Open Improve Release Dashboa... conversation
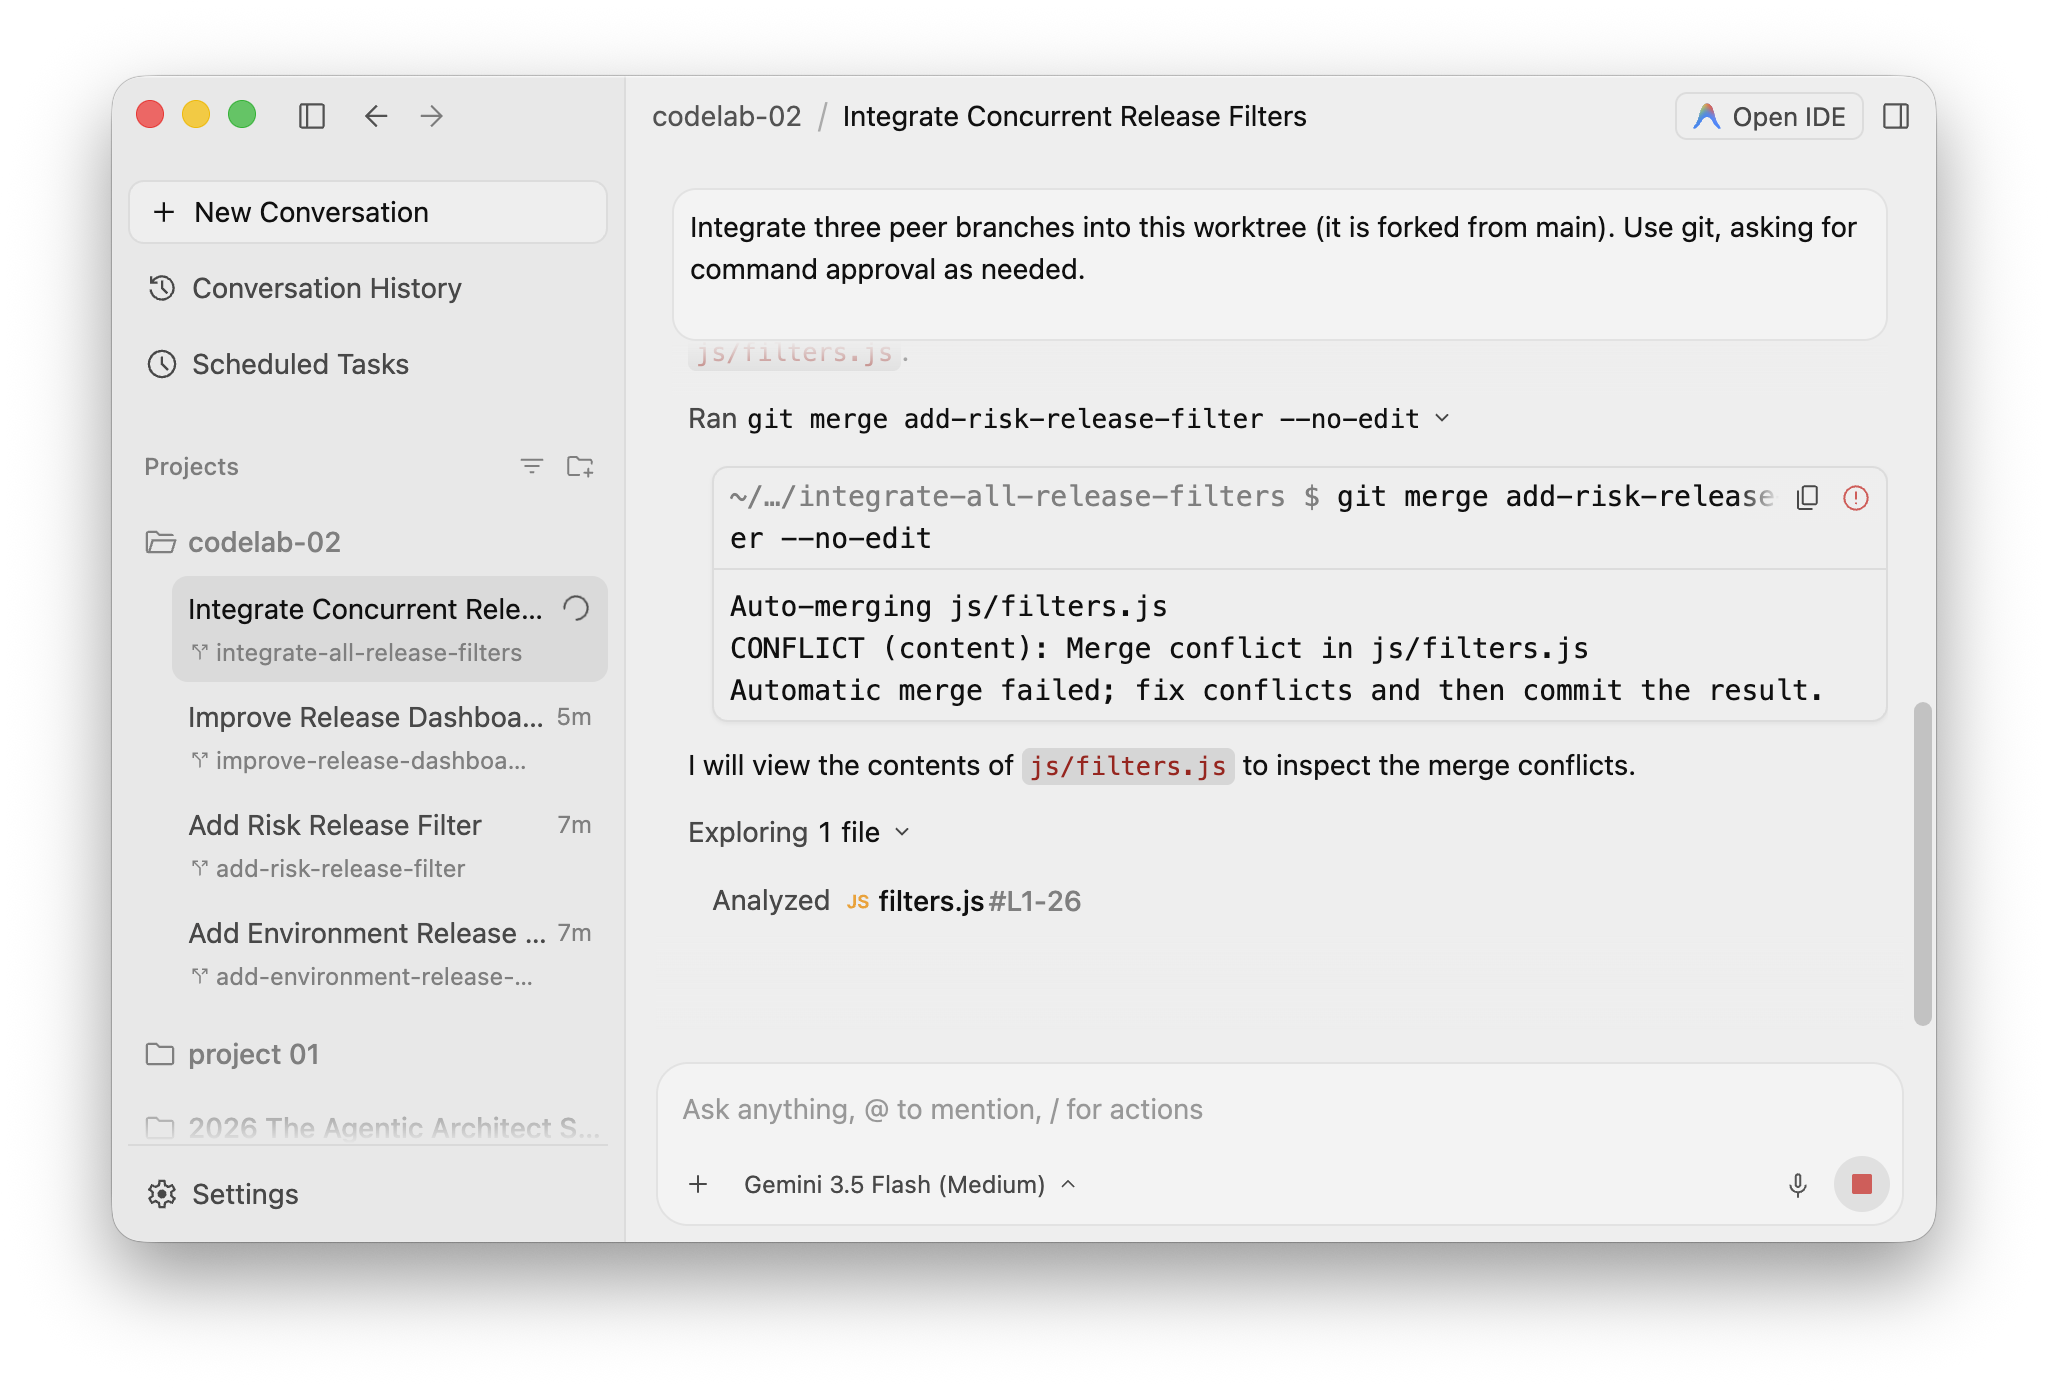Image resolution: width=2048 pixels, height=1390 pixels. click(390, 738)
